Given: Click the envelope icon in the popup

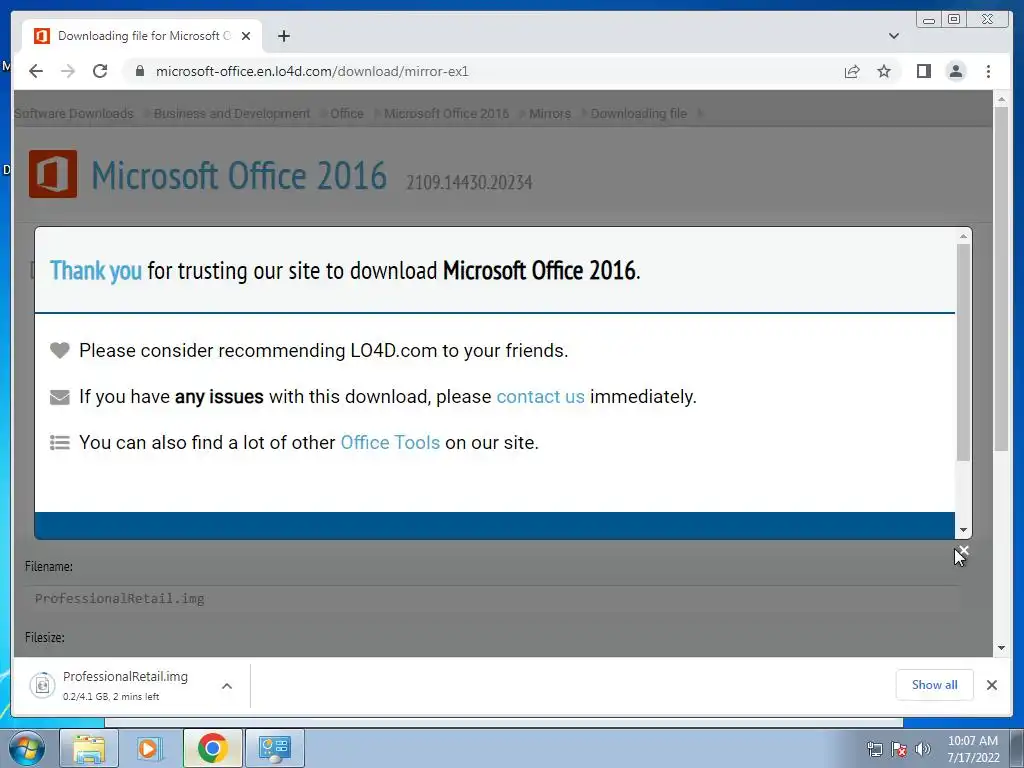Looking at the screenshot, I should click(x=59, y=397).
